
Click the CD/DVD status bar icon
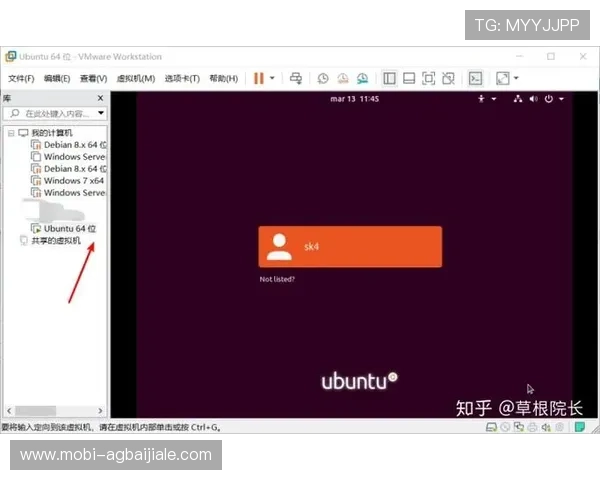pyautogui.click(x=505, y=427)
